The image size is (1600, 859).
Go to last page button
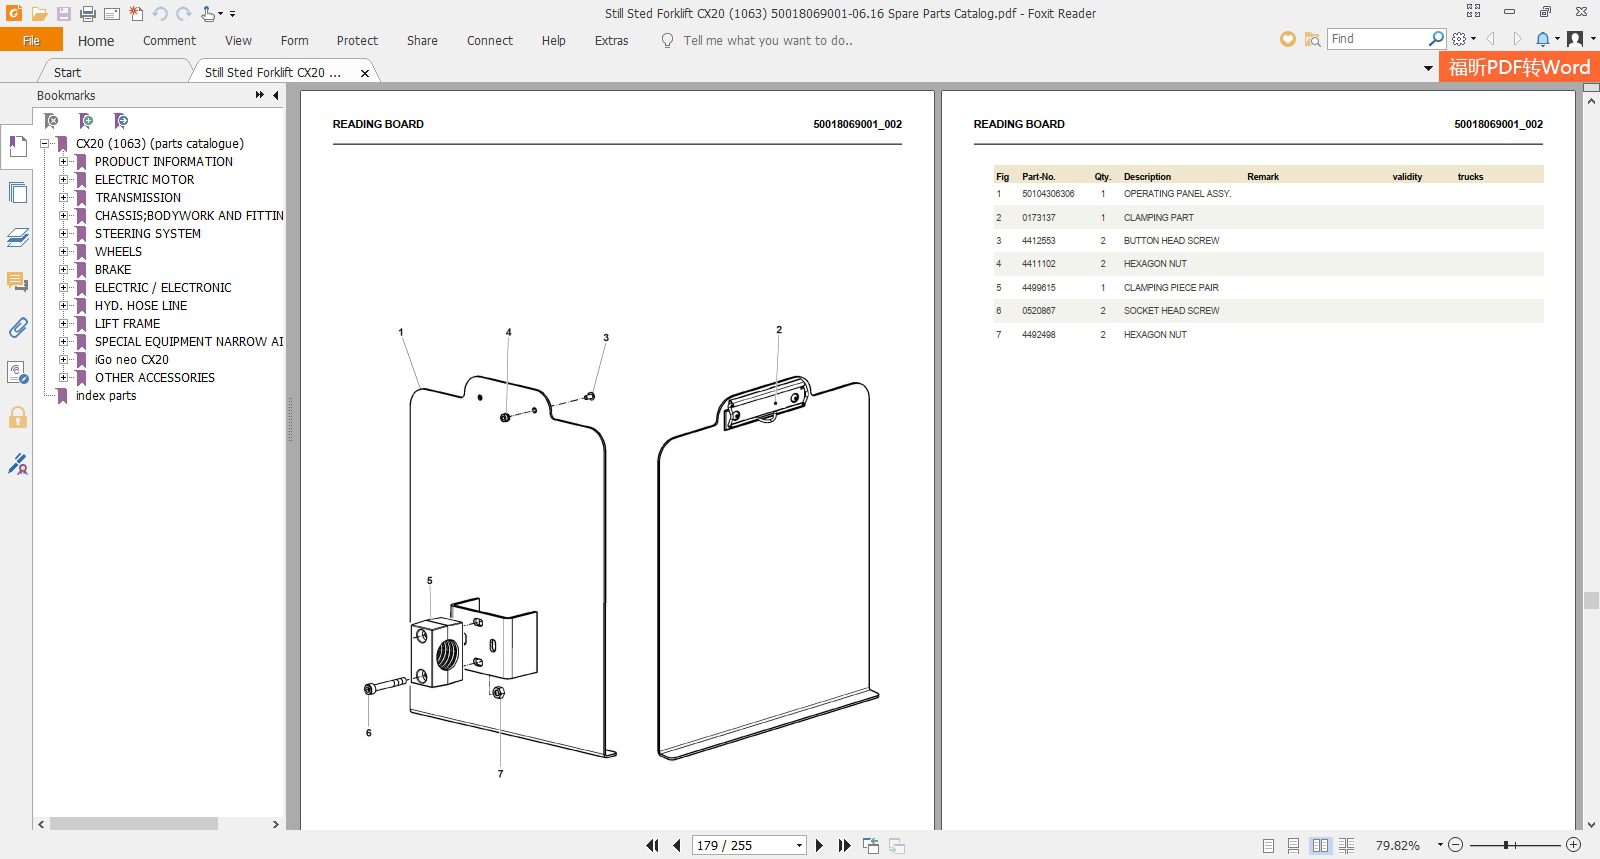point(844,846)
